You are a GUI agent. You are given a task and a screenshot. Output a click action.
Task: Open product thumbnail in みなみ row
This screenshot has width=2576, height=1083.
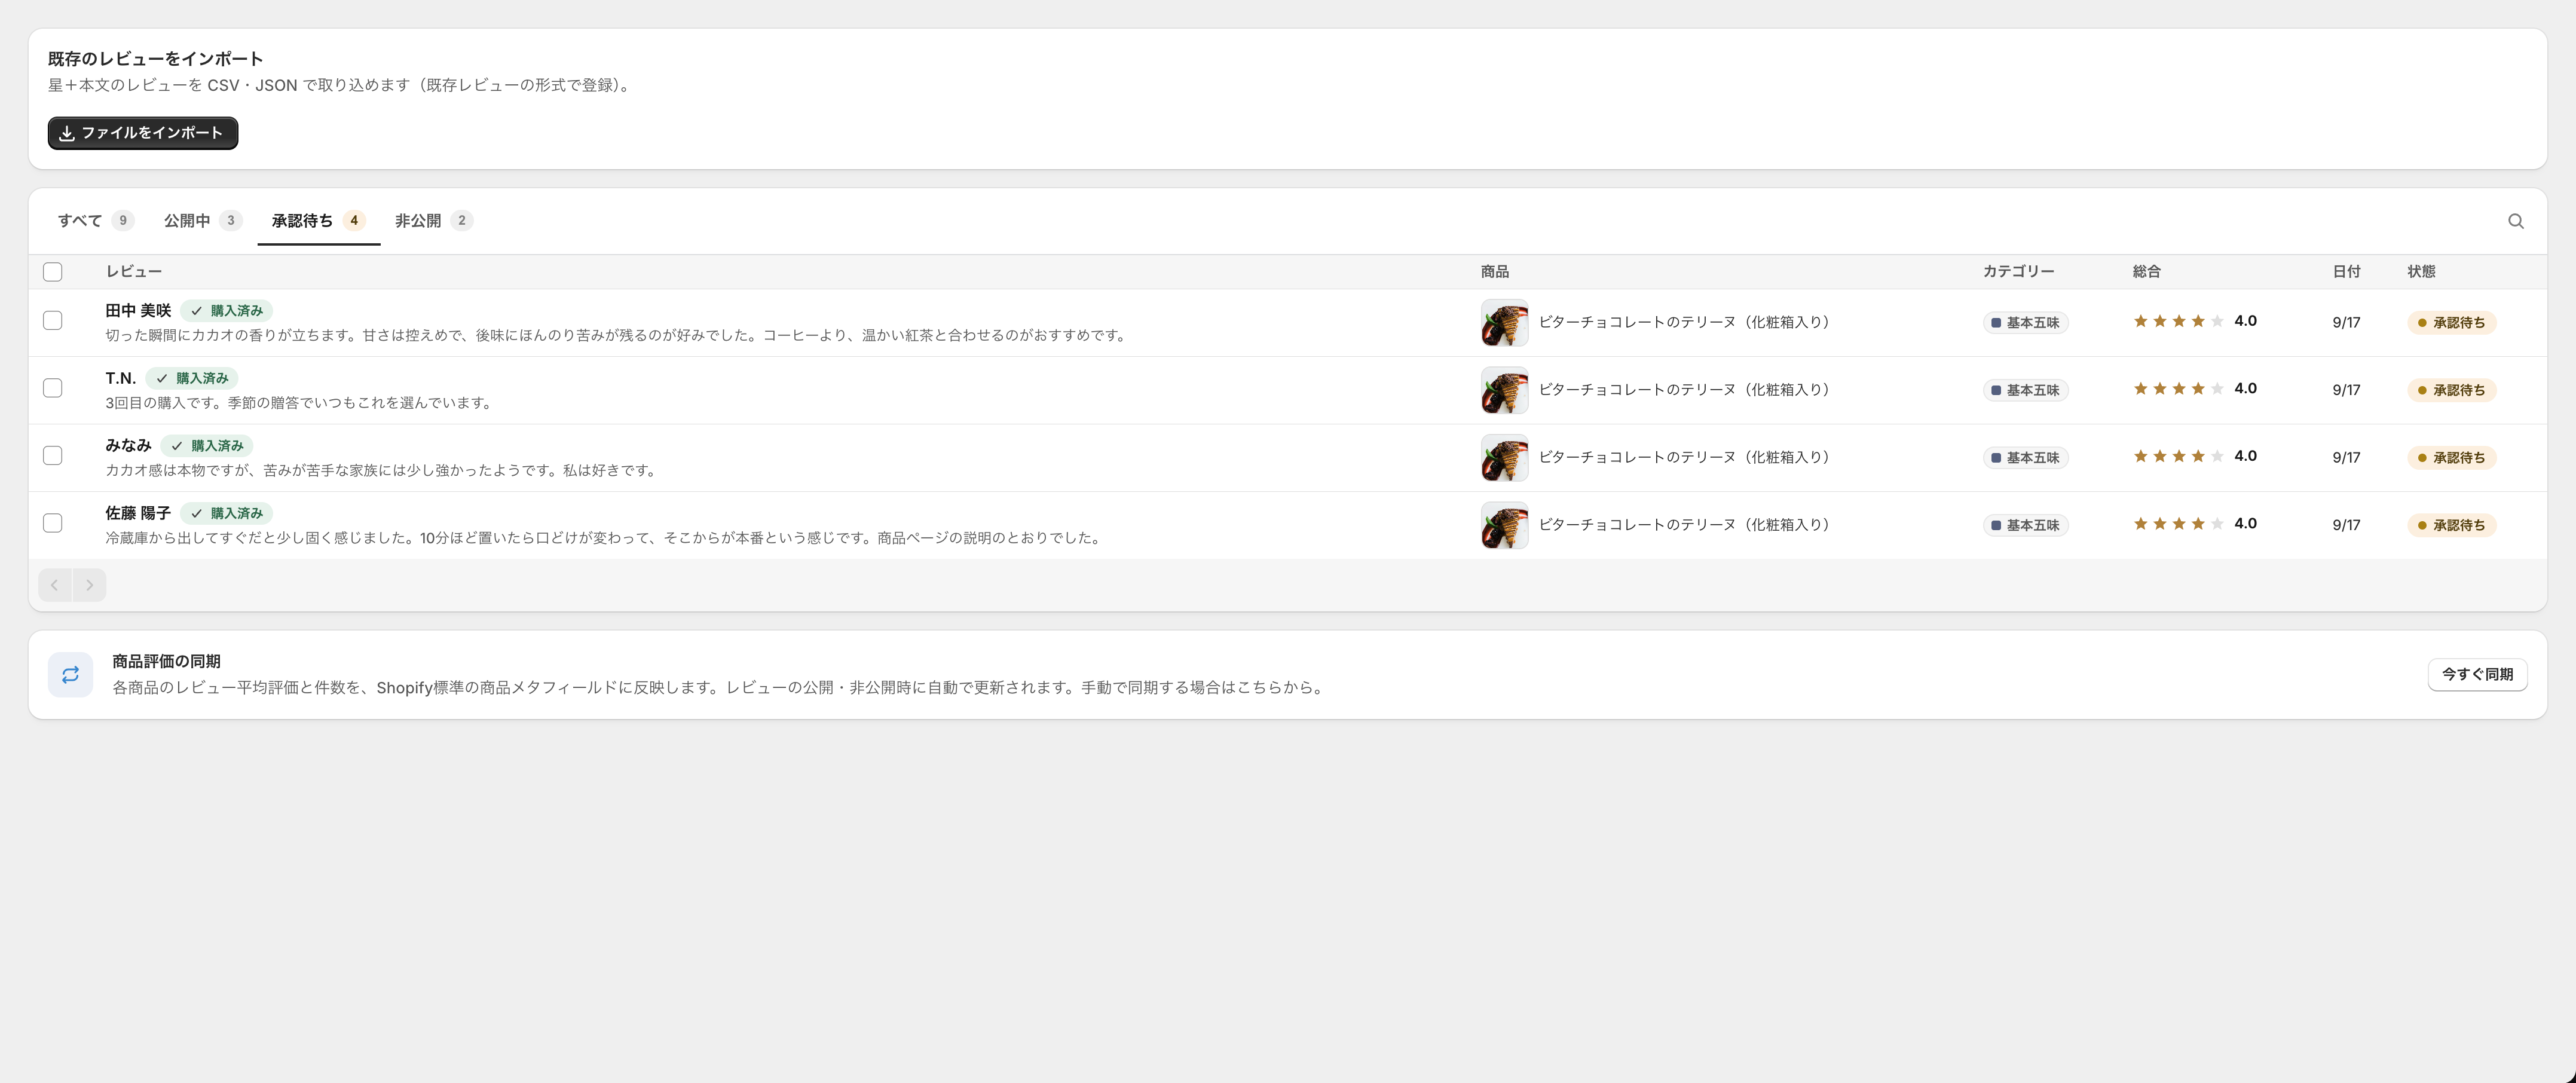pyautogui.click(x=1504, y=458)
